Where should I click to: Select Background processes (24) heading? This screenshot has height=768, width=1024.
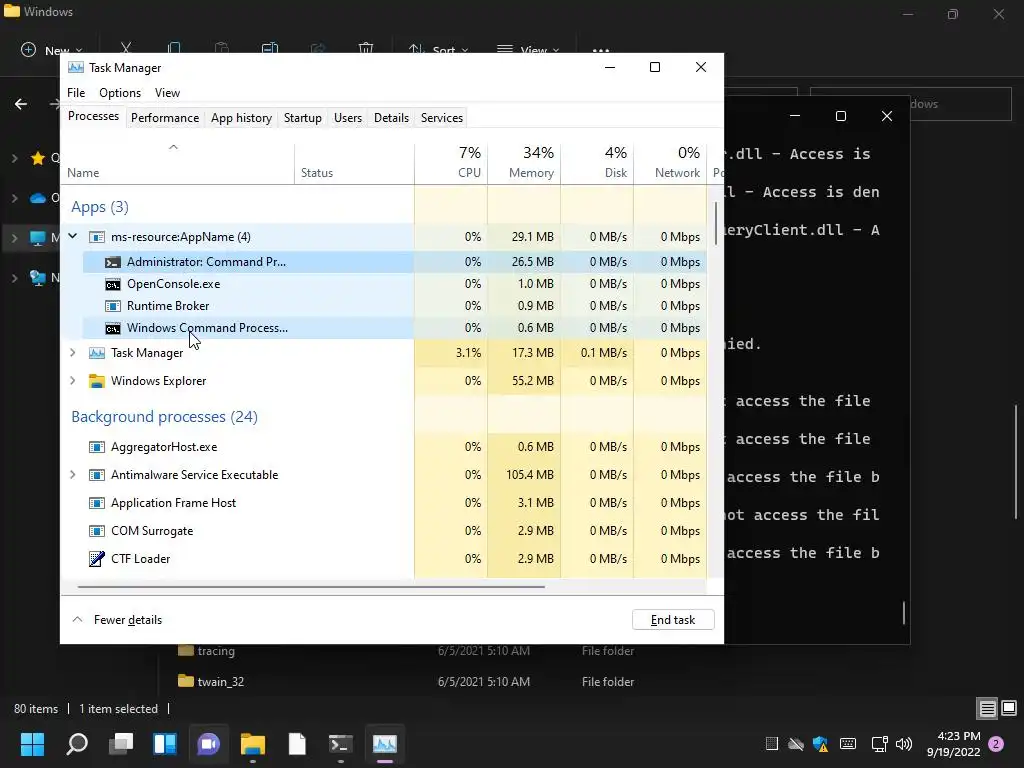[165, 417]
